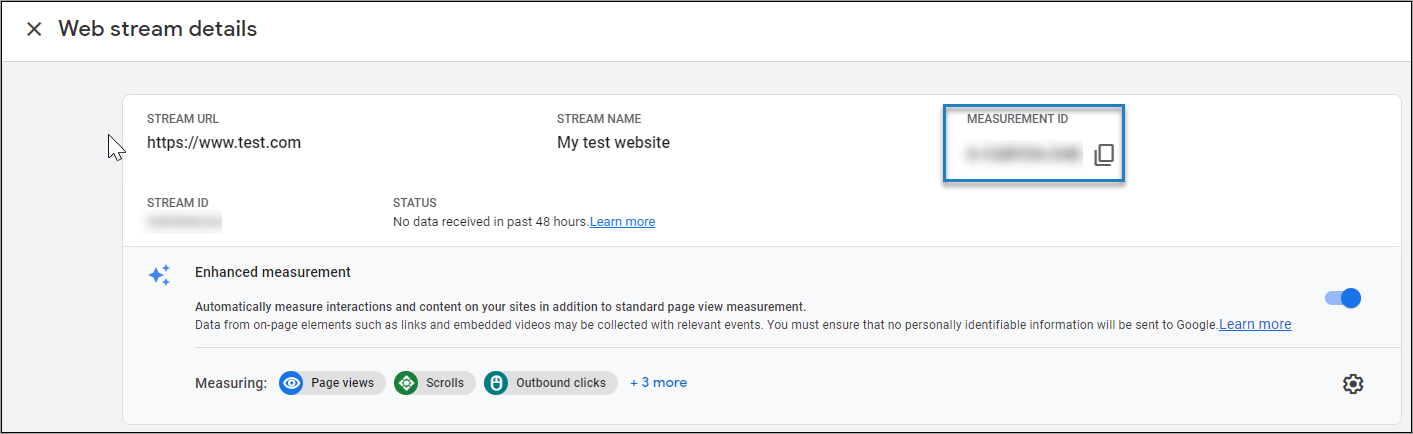Copy the Measurement ID to clipboard
Viewport: 1413px width, 434px height.
[x=1103, y=155]
